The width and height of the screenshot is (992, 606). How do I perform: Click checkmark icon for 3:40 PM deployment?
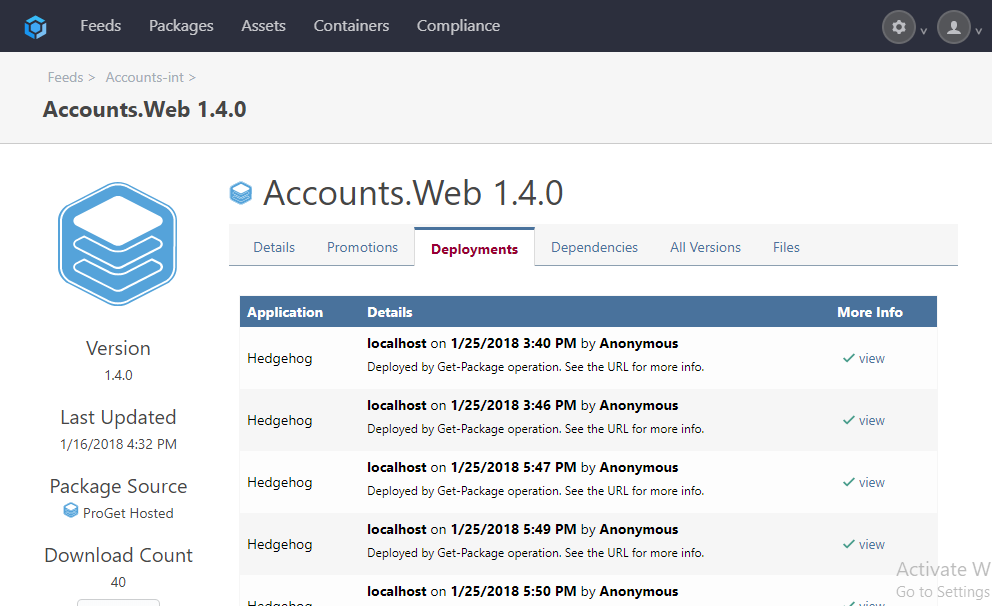[848, 358]
